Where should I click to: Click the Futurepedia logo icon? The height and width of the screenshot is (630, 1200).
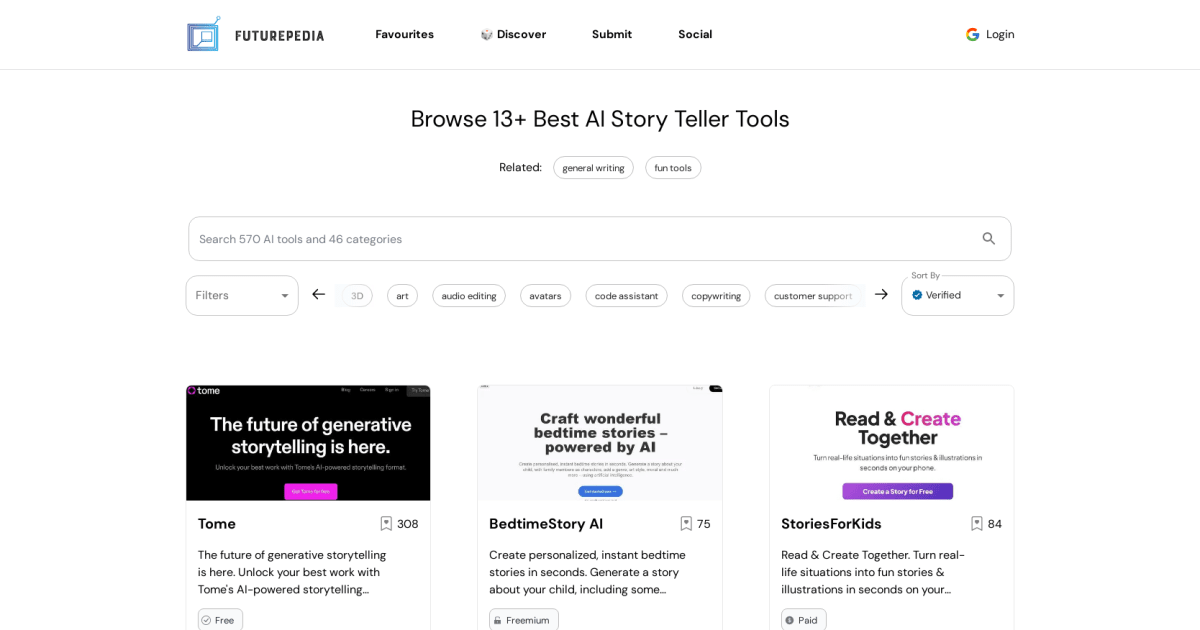pos(203,33)
